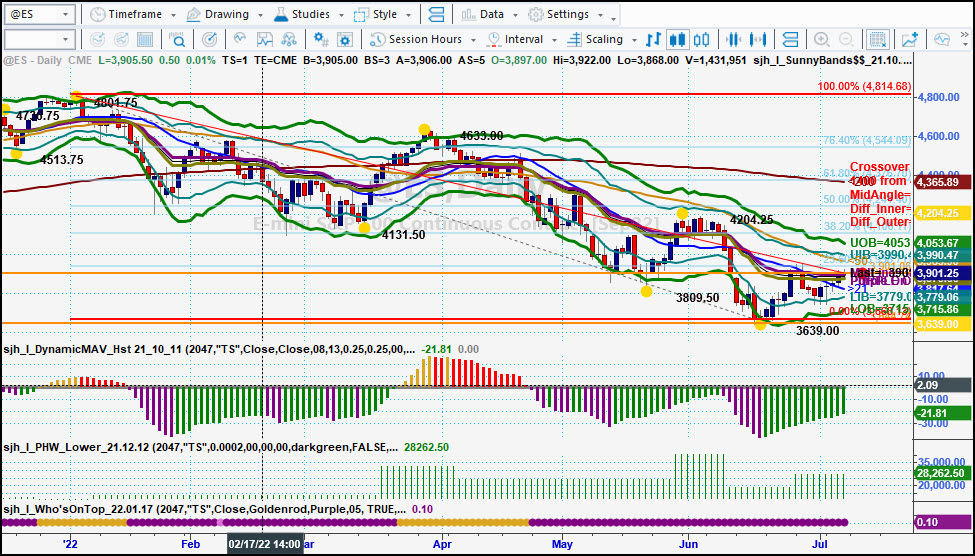Click the 4801.75 high price label
The height and width of the screenshot is (556, 975).
(116, 103)
